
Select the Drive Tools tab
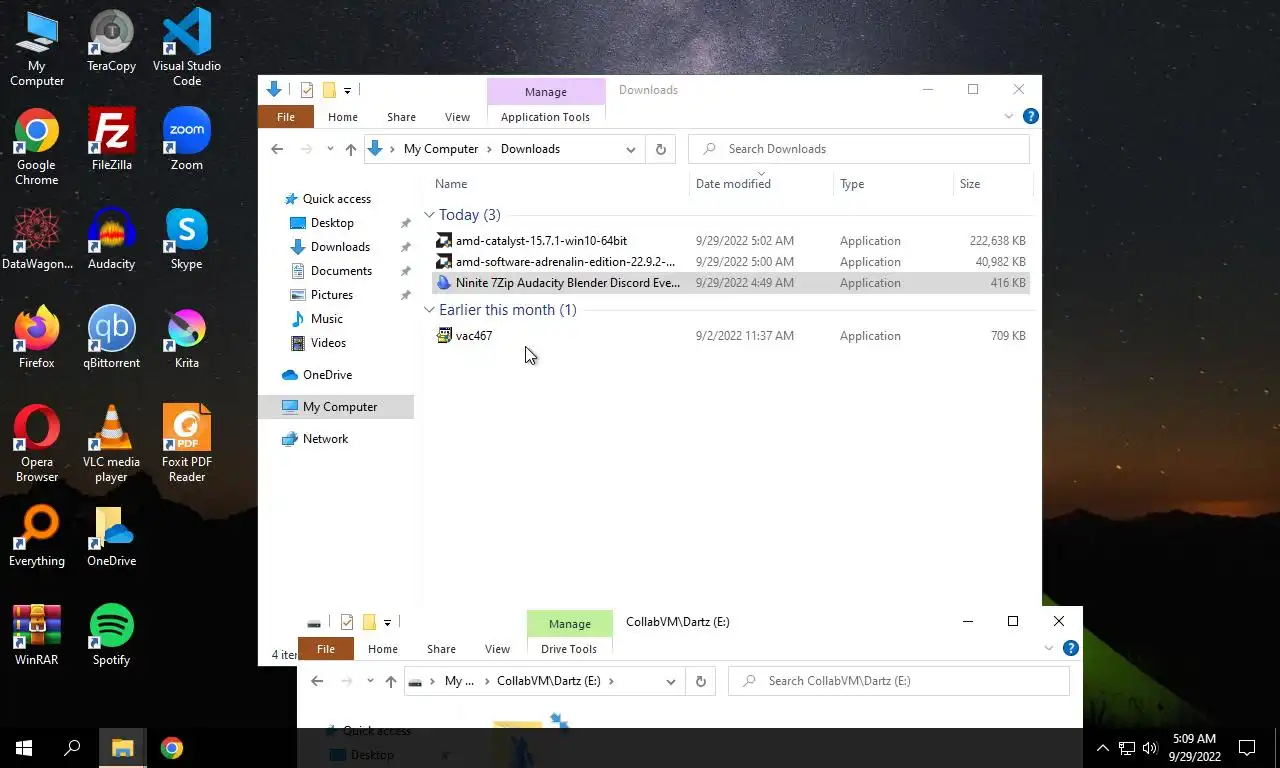point(569,649)
